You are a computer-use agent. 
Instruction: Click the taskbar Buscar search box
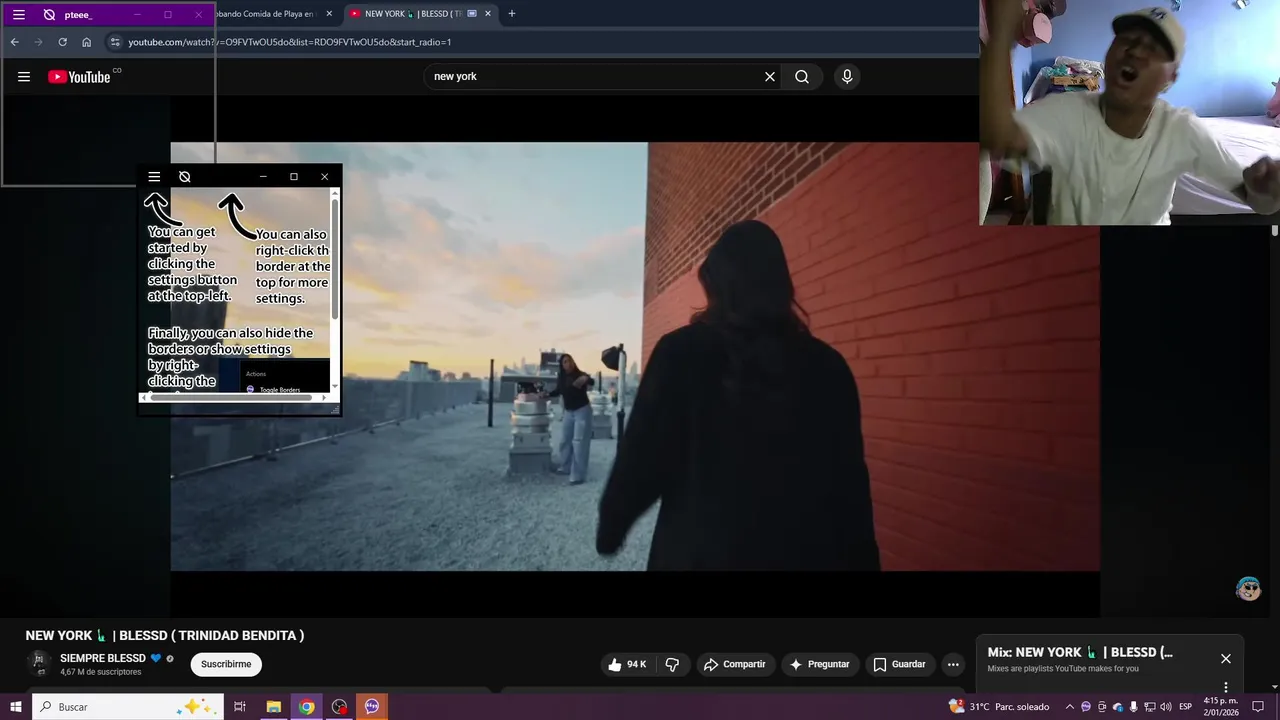click(128, 707)
